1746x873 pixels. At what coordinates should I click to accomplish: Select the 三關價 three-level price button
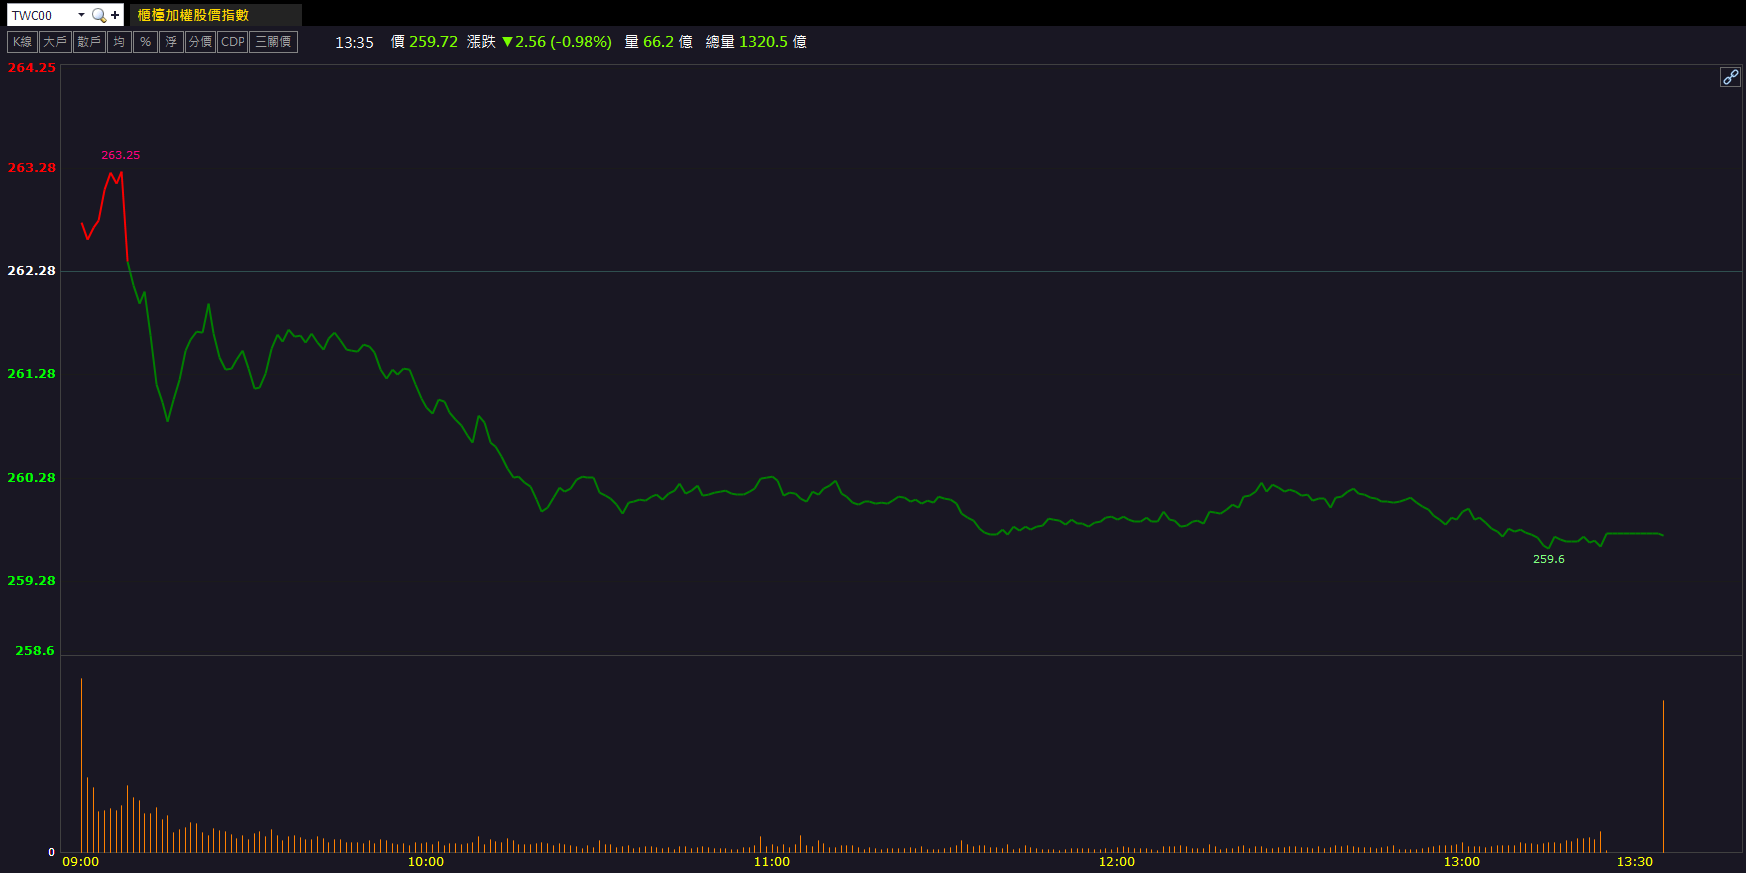[x=273, y=42]
